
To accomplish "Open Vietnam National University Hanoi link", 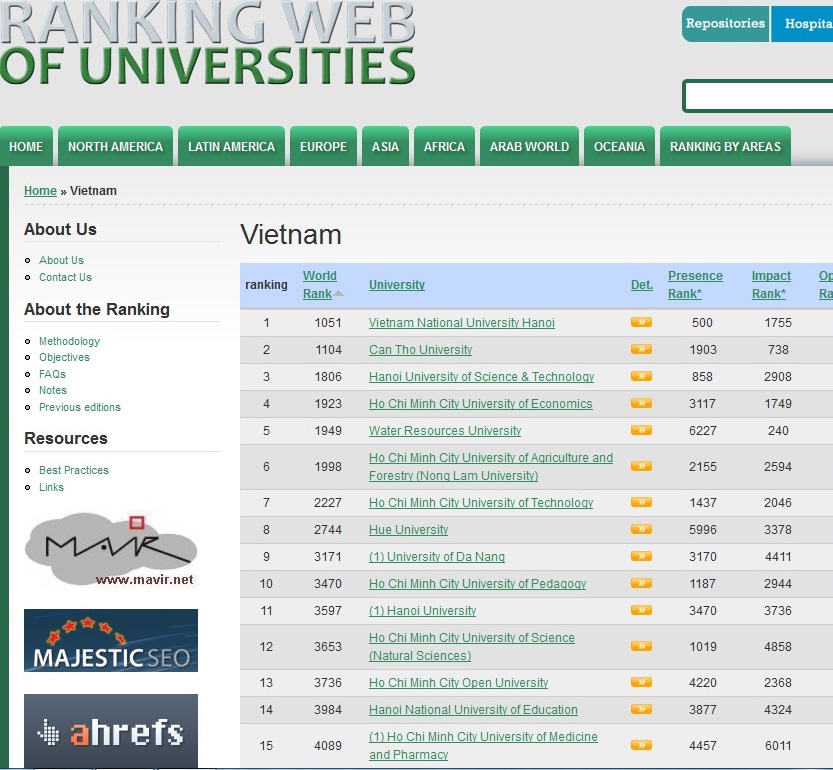I will 462,323.
